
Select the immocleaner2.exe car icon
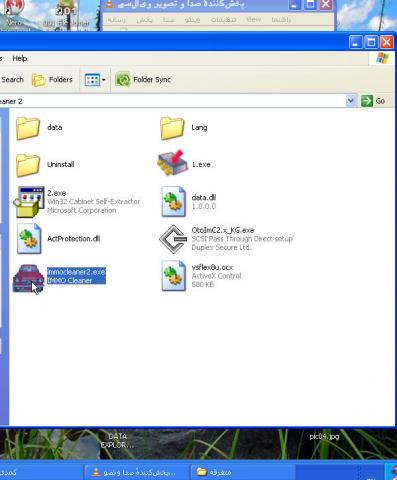click(x=28, y=278)
